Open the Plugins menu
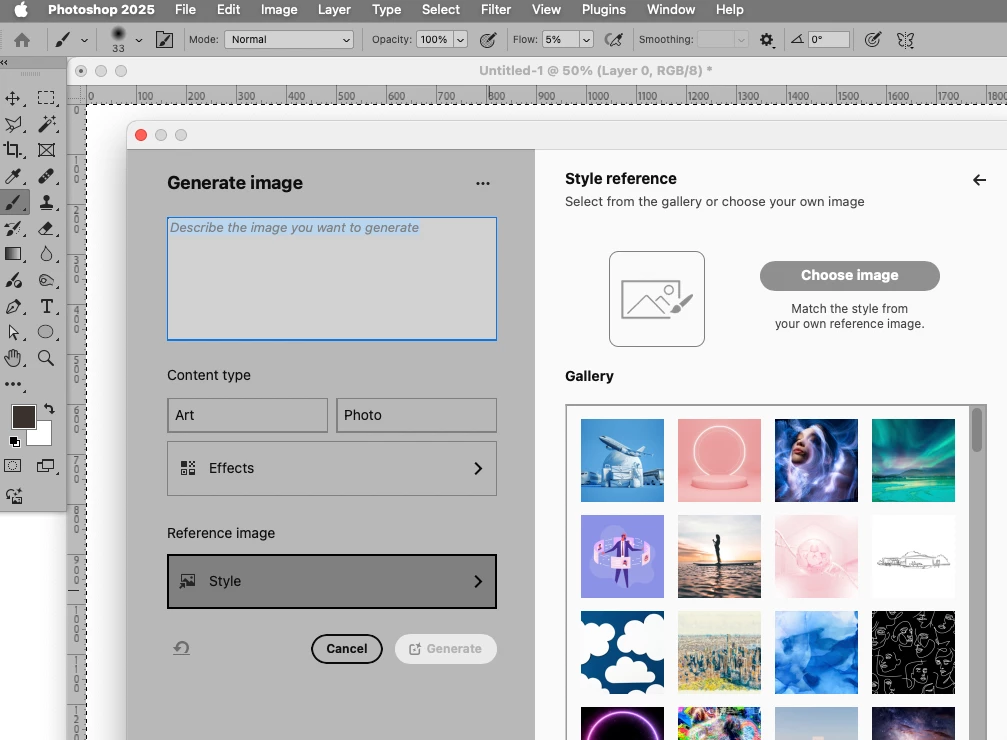This screenshot has height=740, width=1007. tap(604, 10)
